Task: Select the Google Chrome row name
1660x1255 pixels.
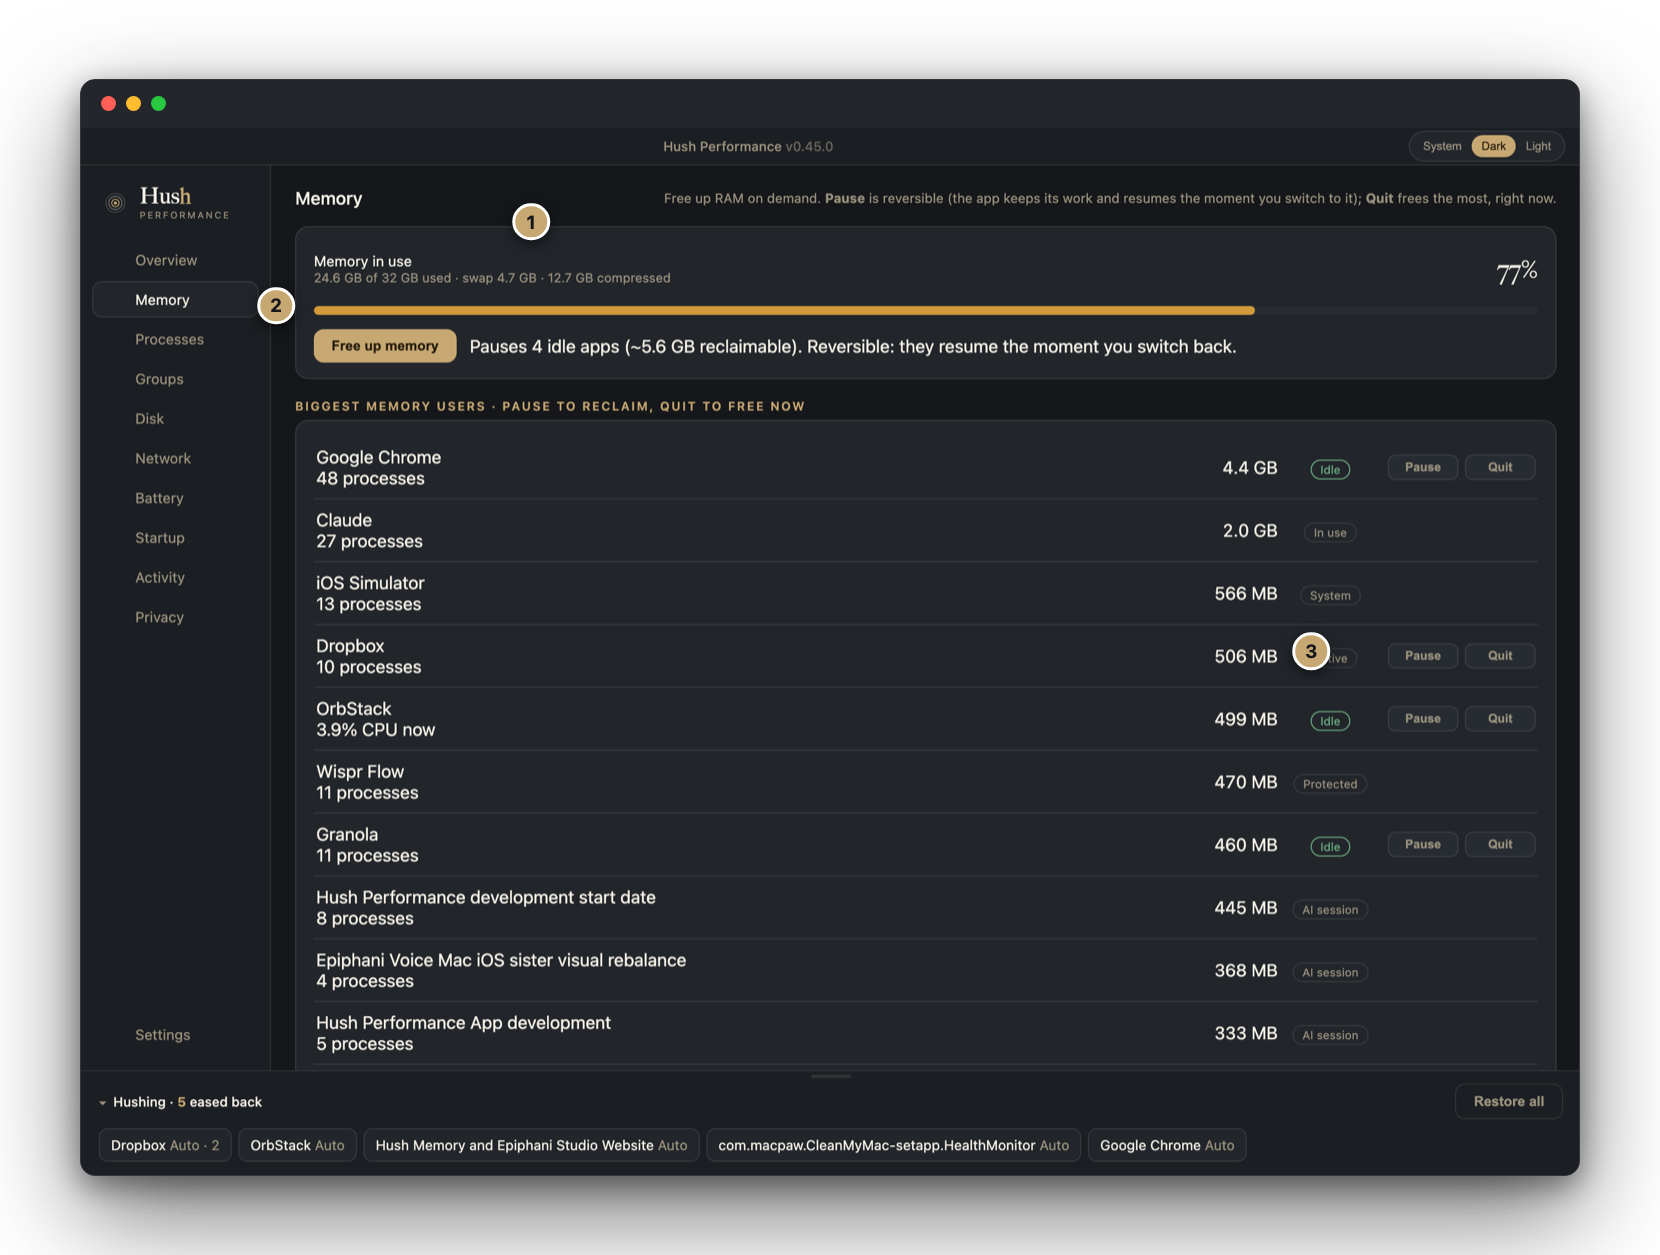Action: click(378, 457)
